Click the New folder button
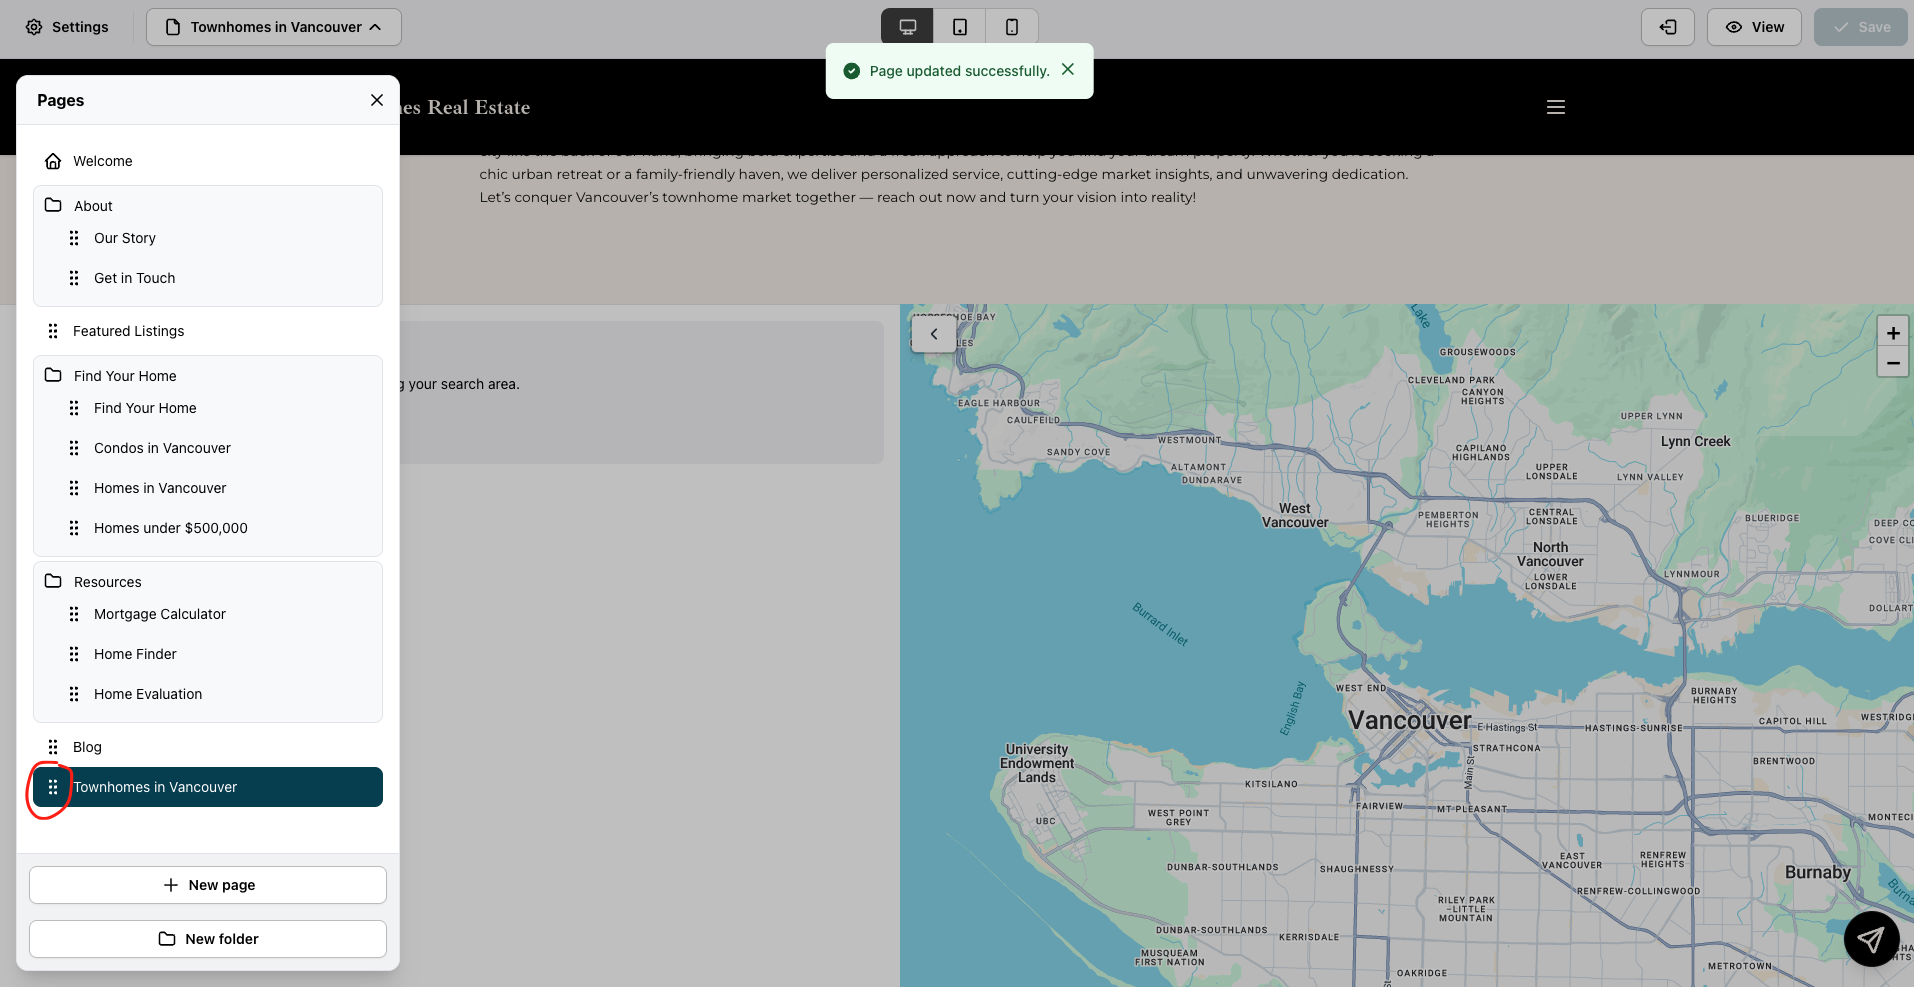The height and width of the screenshot is (987, 1914). (208, 939)
